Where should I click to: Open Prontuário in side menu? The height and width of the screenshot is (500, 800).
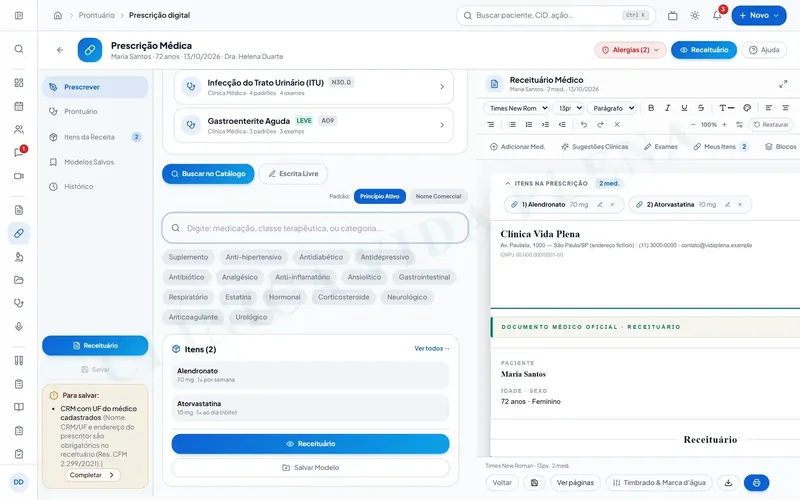click(x=95, y=112)
